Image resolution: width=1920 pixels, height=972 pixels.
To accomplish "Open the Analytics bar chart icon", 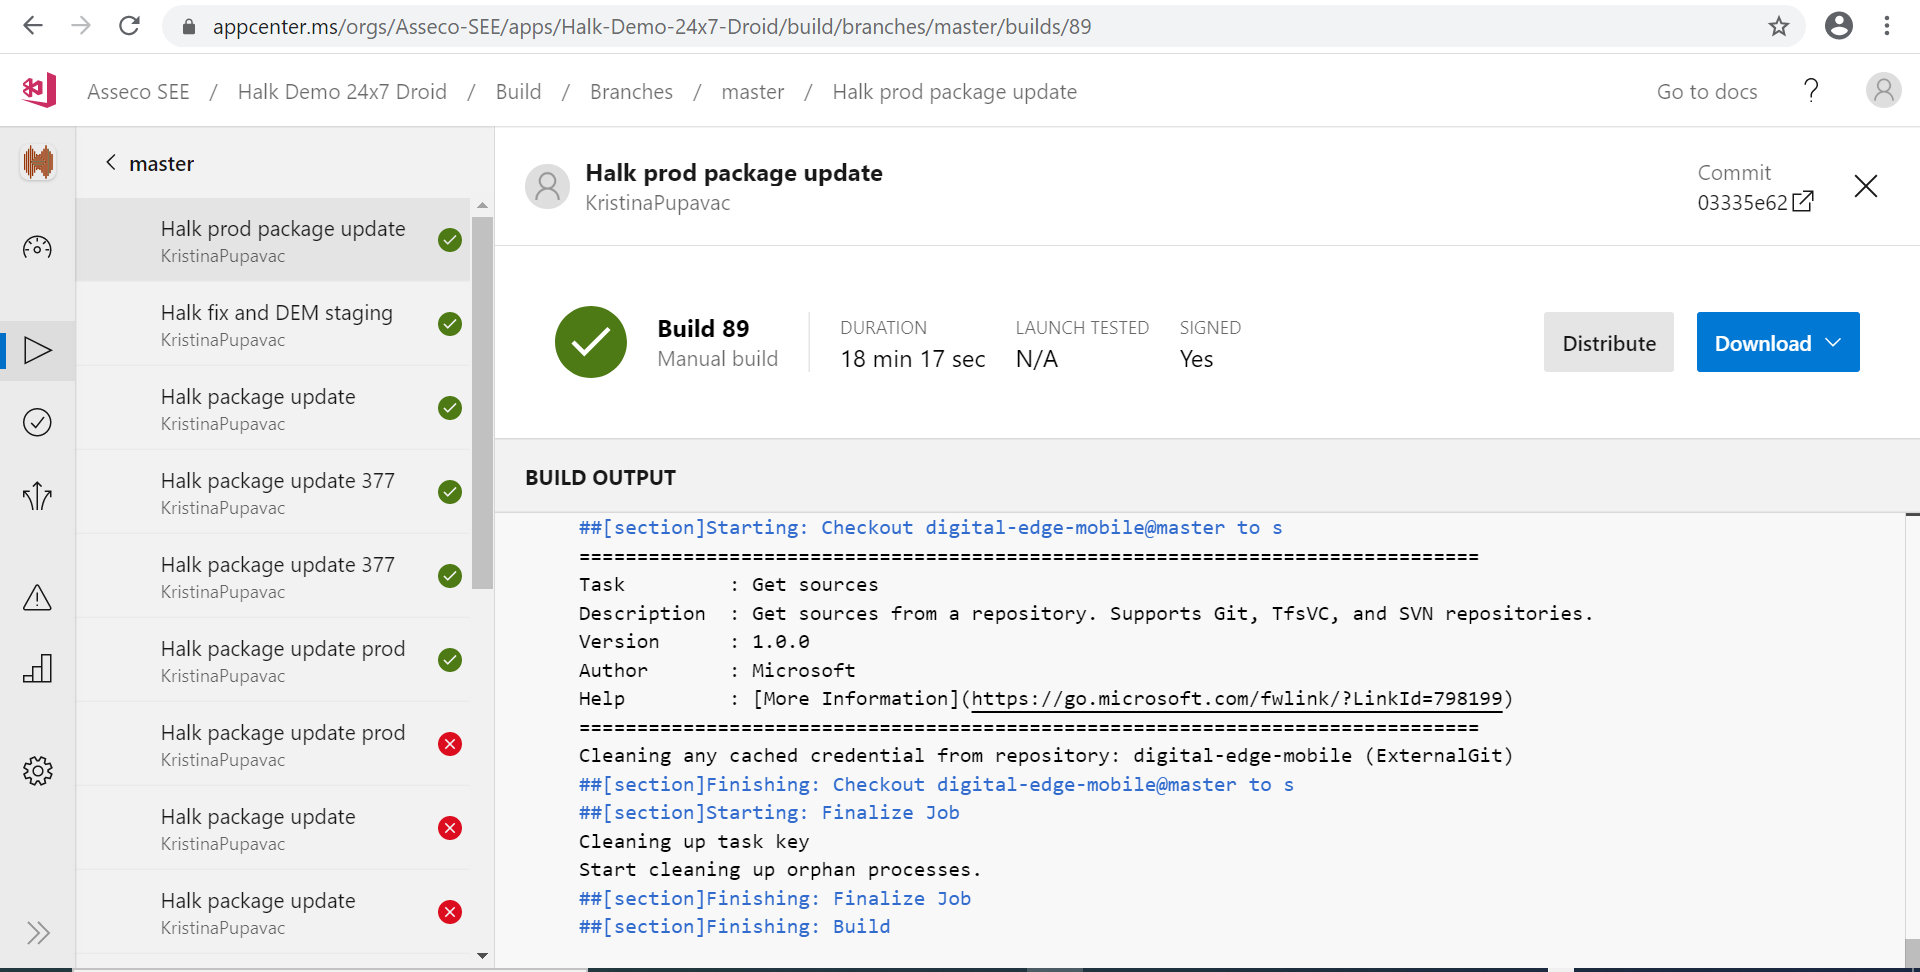I will 37,668.
